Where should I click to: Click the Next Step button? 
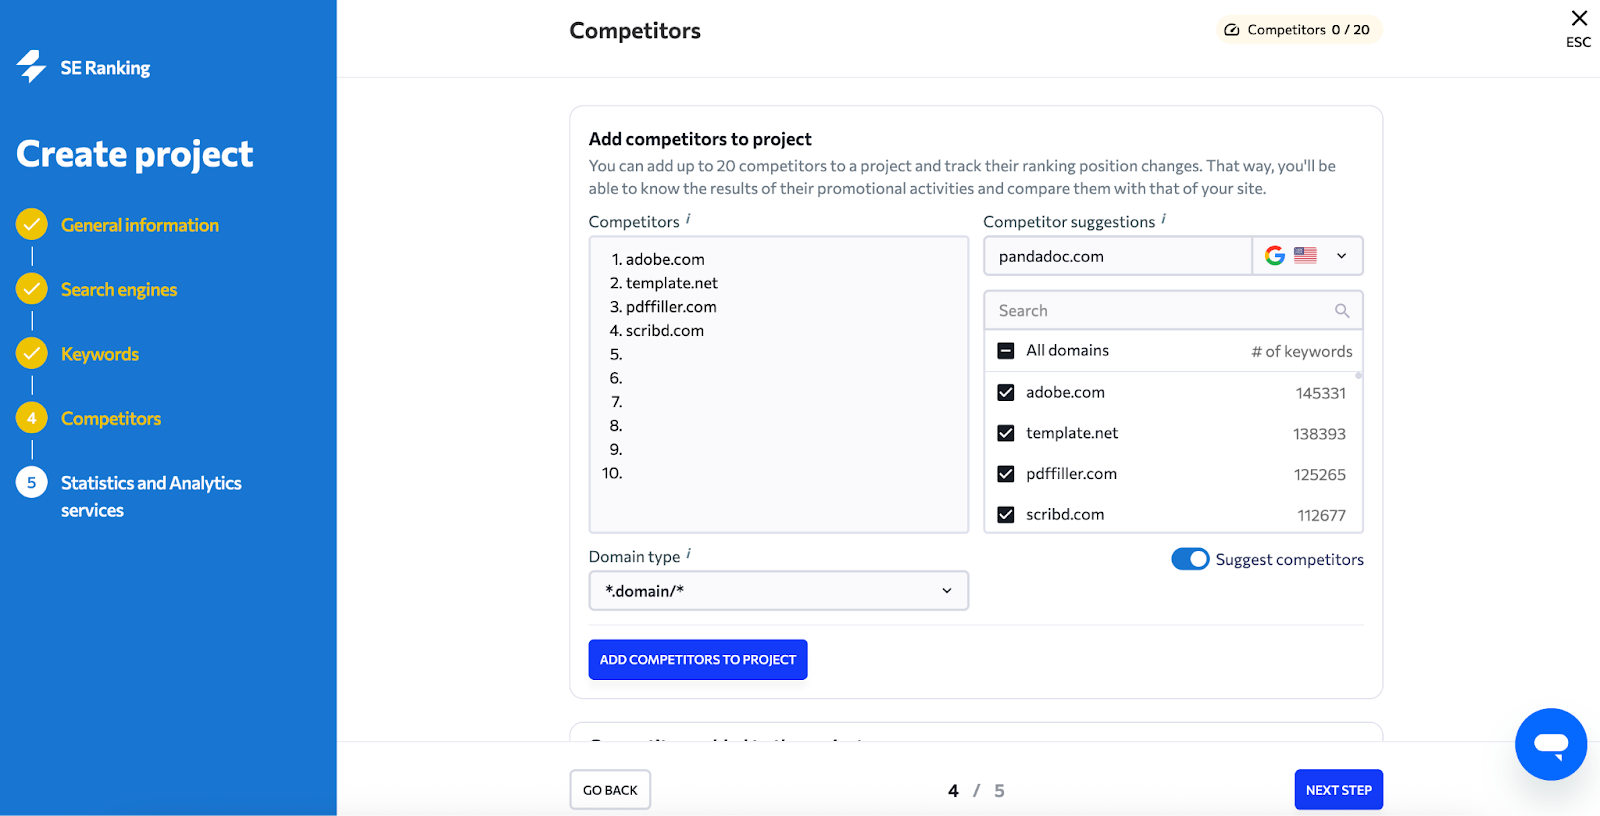click(1338, 790)
